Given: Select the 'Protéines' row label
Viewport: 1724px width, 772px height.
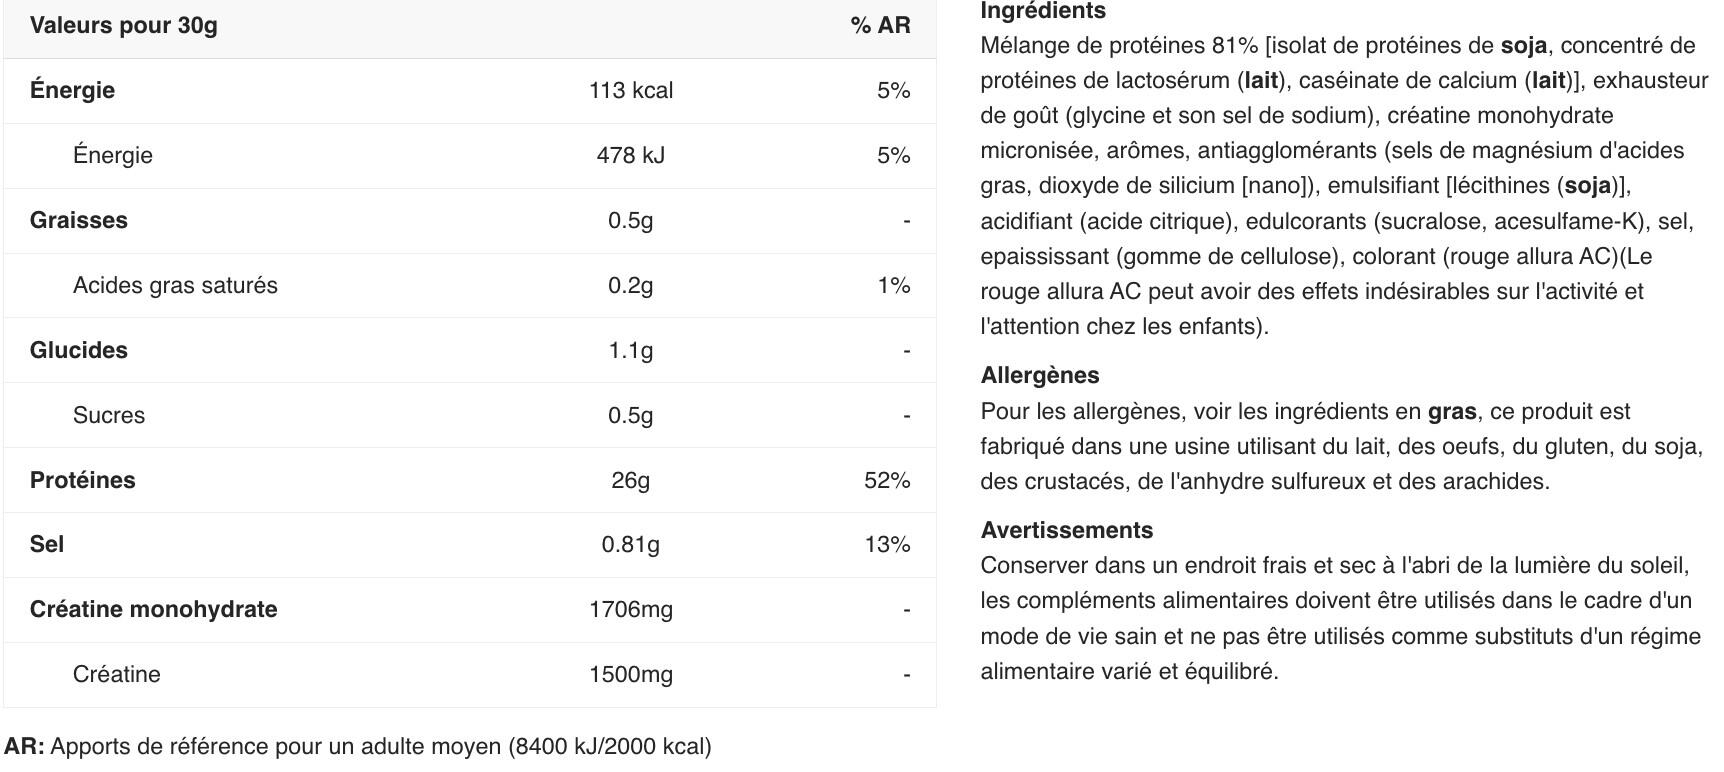Looking at the screenshot, I should coord(82,480).
